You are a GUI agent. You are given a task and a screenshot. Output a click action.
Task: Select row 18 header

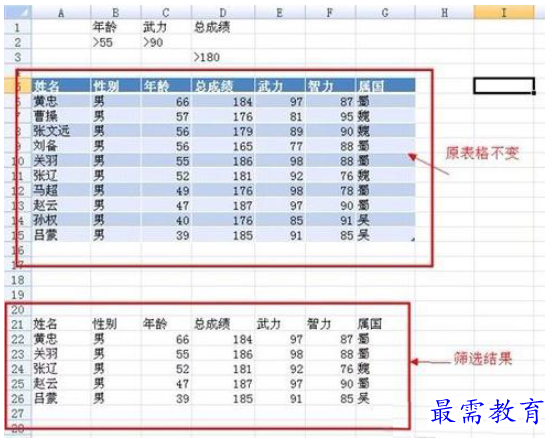pyautogui.click(x=18, y=280)
